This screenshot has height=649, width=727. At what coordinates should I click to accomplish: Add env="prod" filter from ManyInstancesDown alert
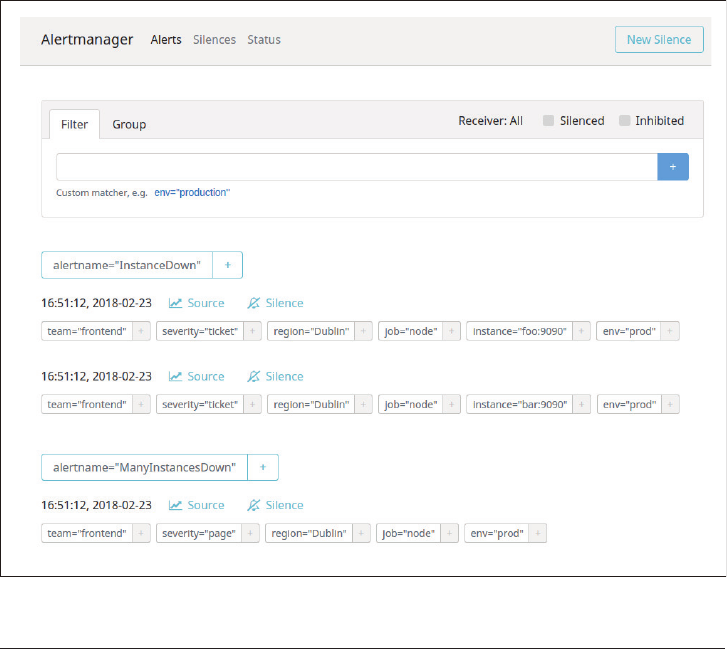click(x=538, y=533)
